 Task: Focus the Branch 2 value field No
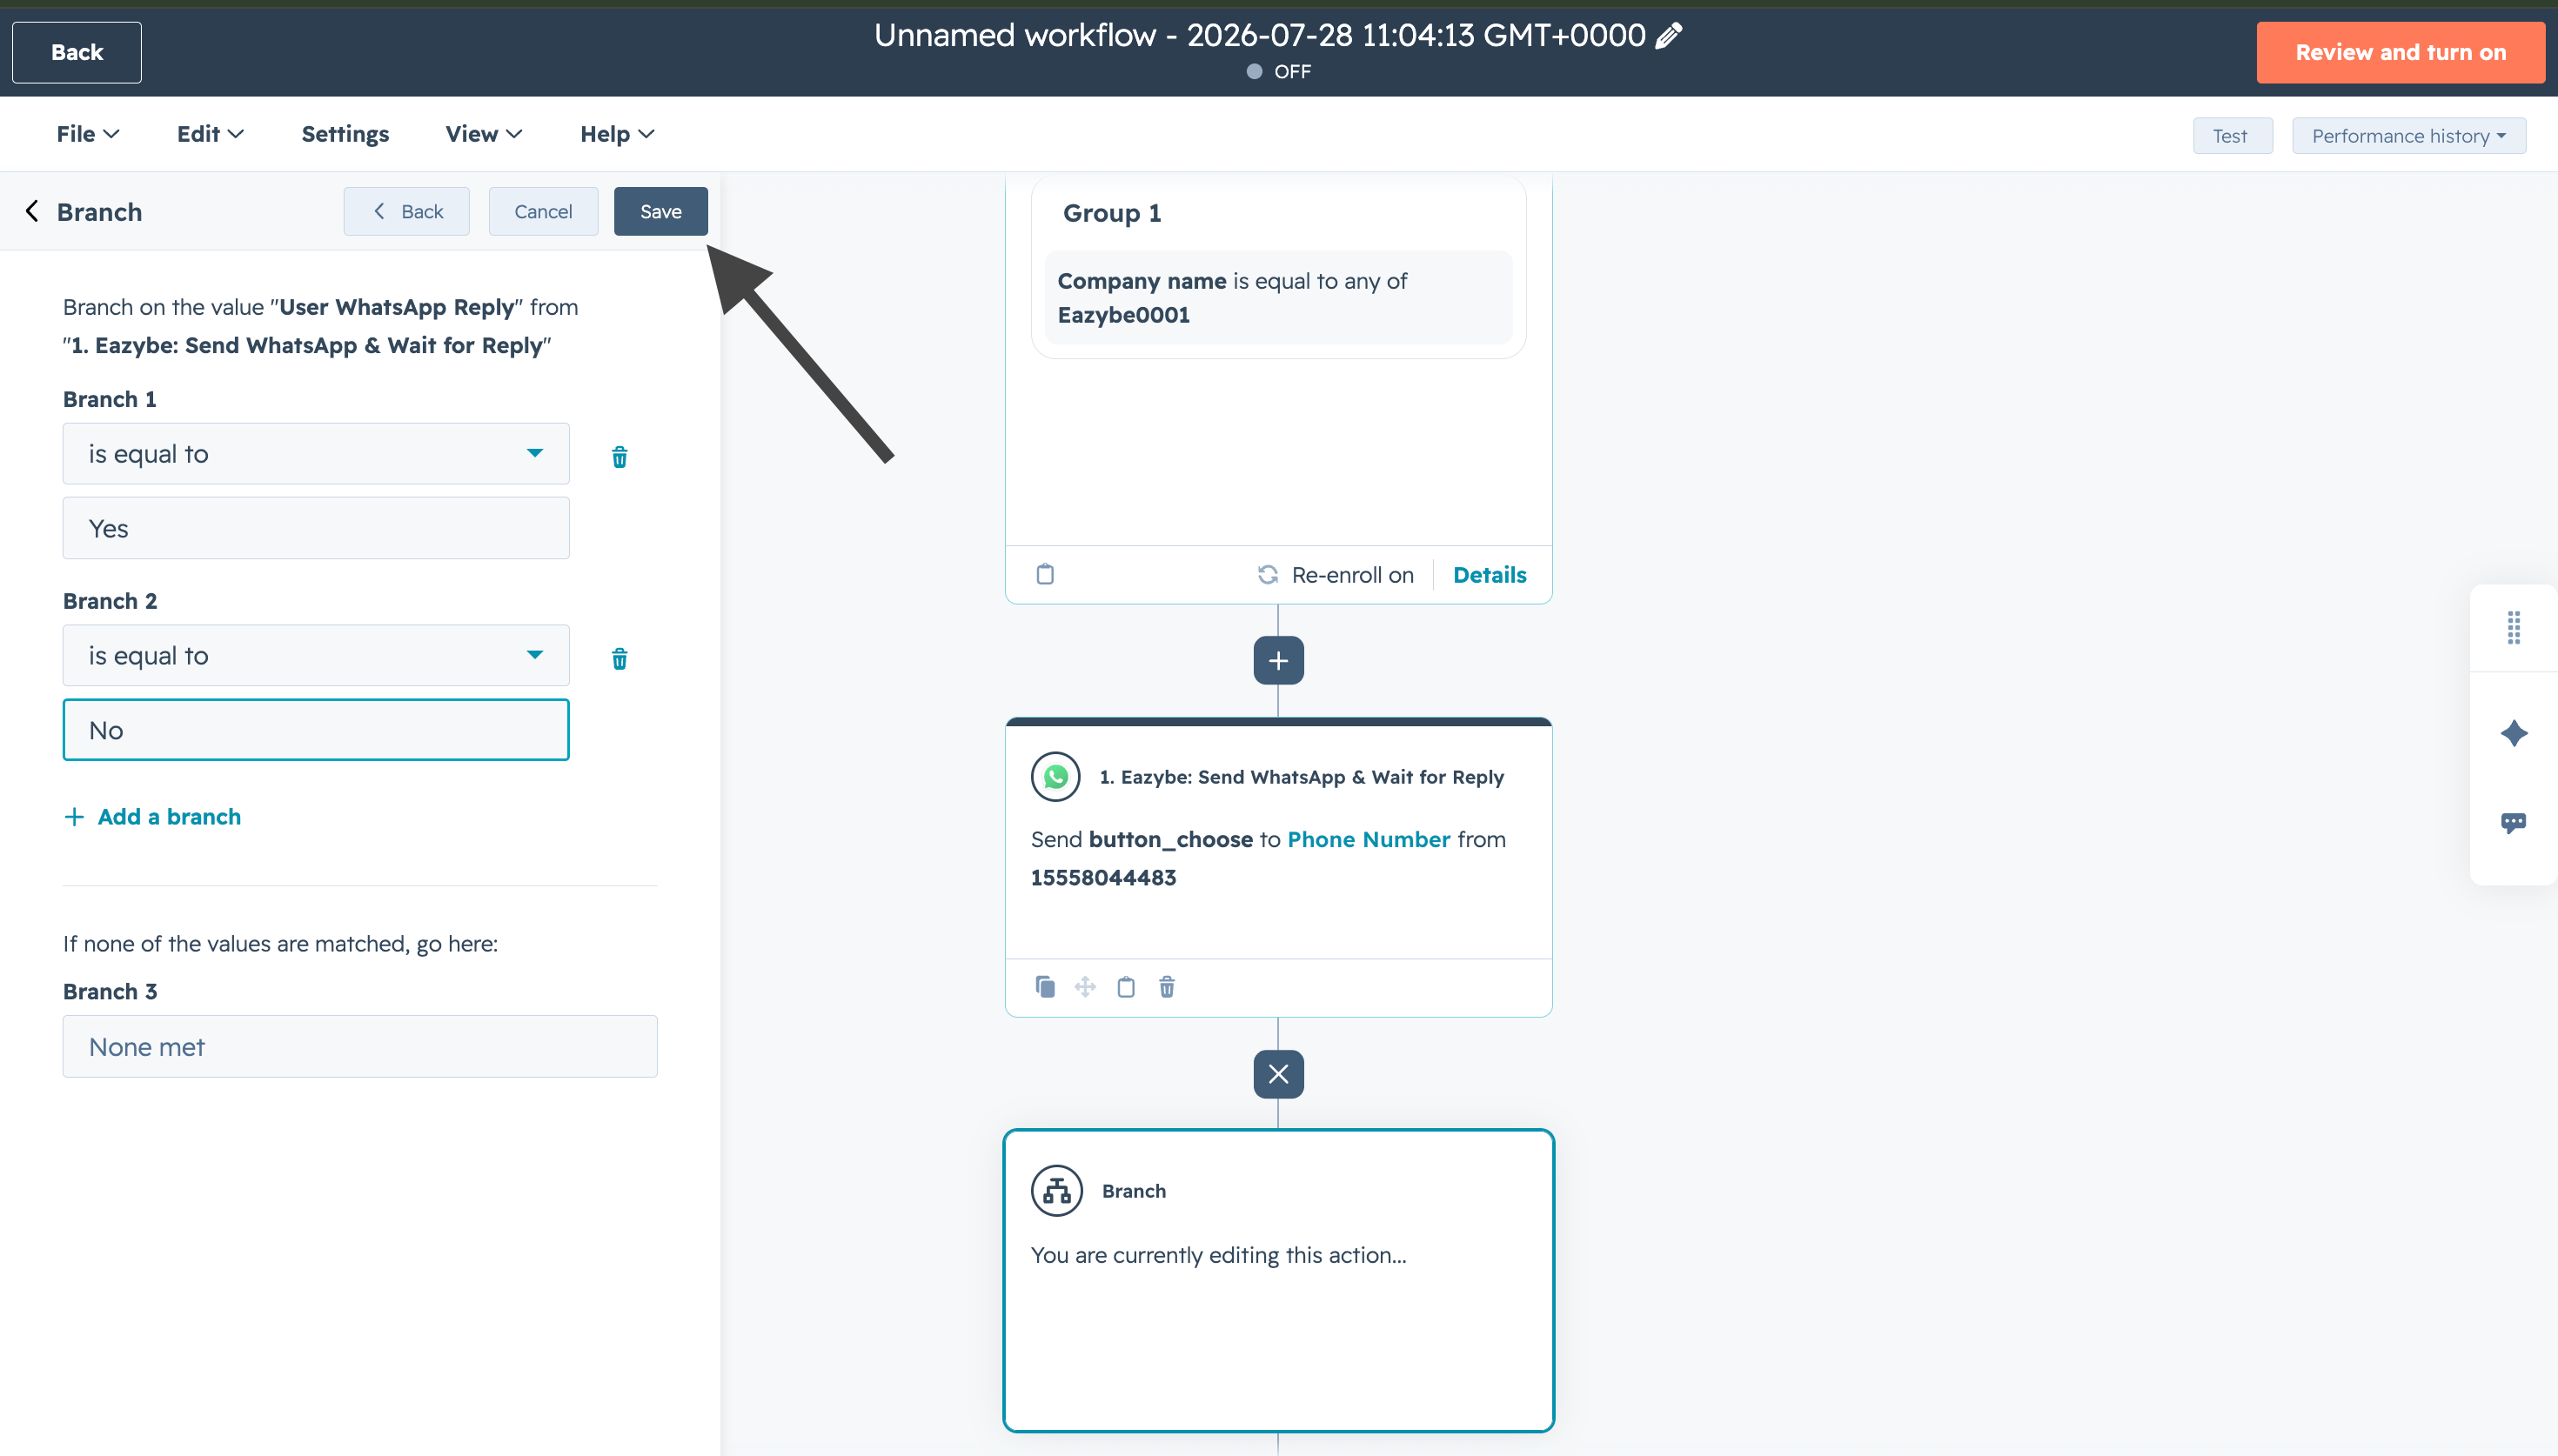pos(316,730)
